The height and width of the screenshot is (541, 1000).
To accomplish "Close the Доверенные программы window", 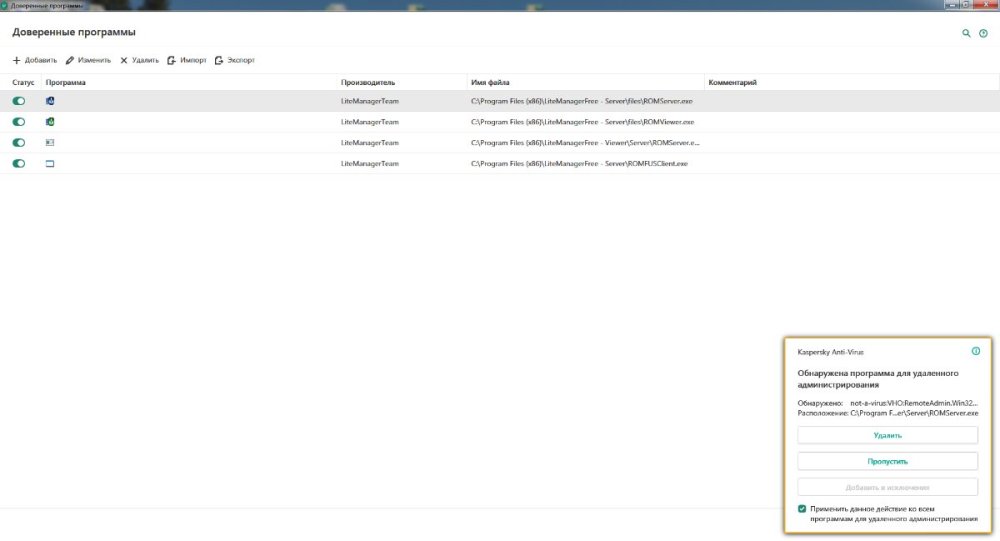I will pos(987,4).
